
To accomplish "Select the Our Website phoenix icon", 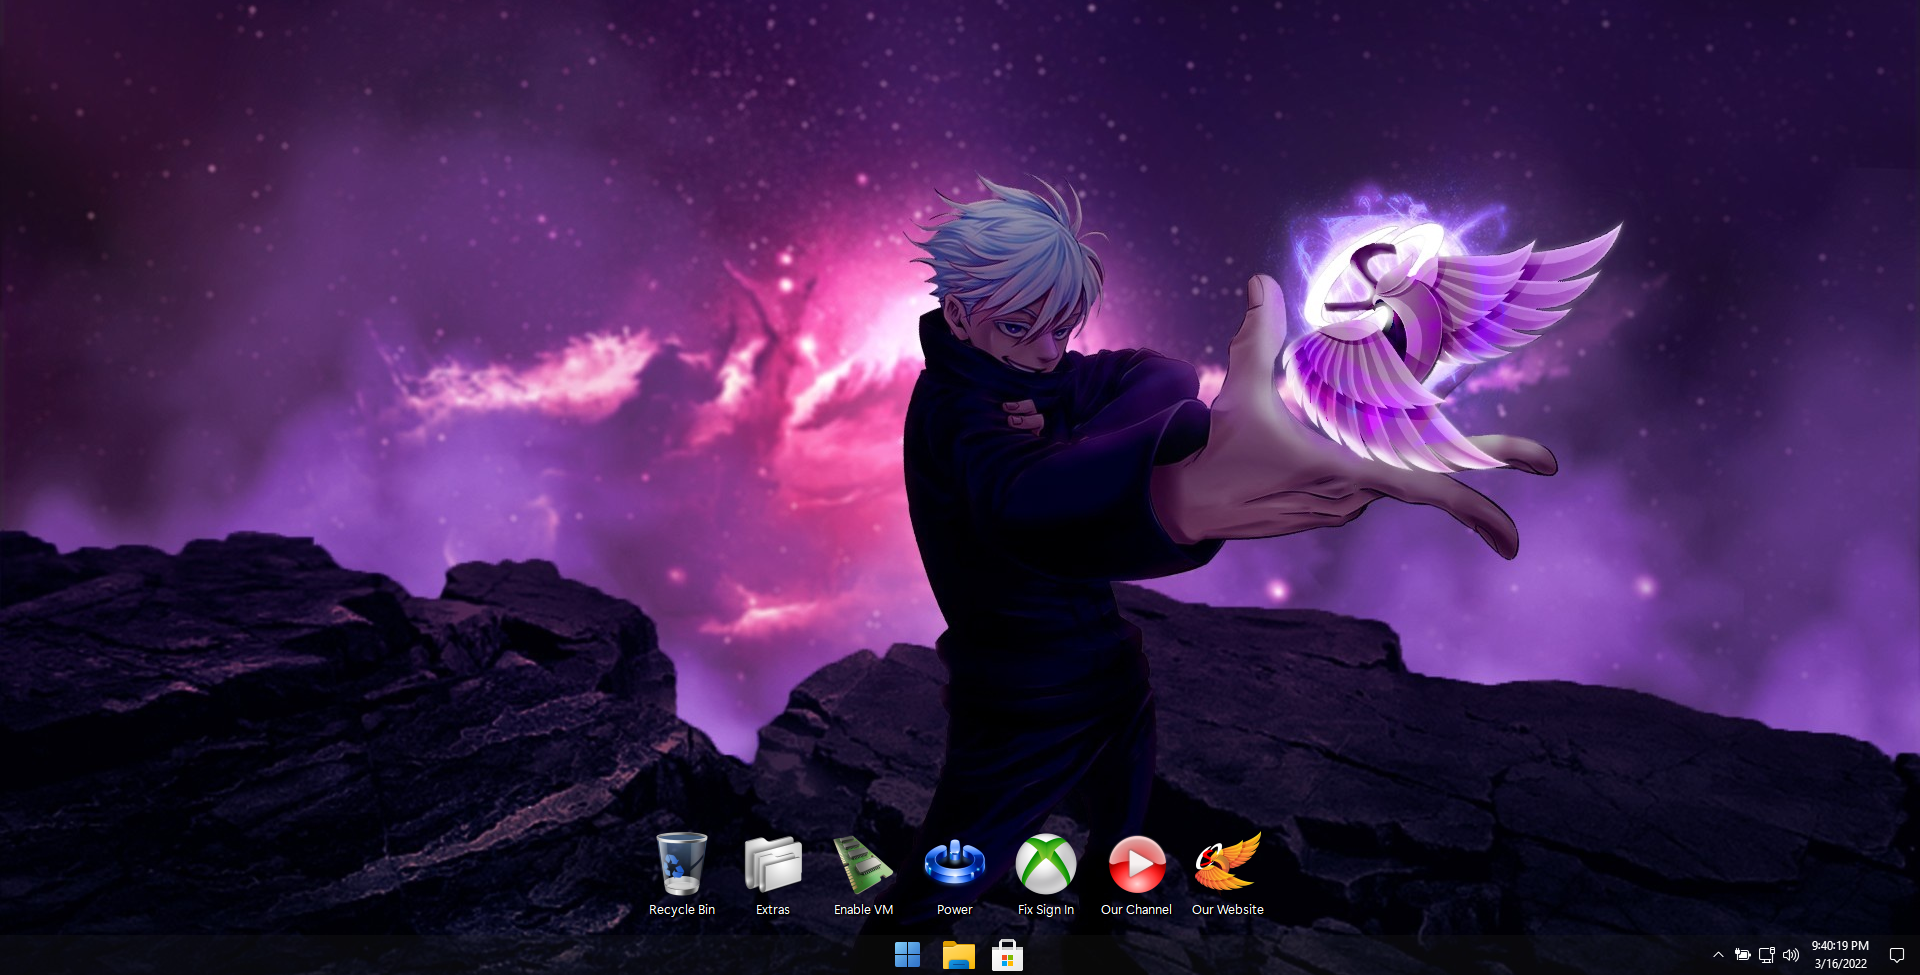I will coord(1228,862).
